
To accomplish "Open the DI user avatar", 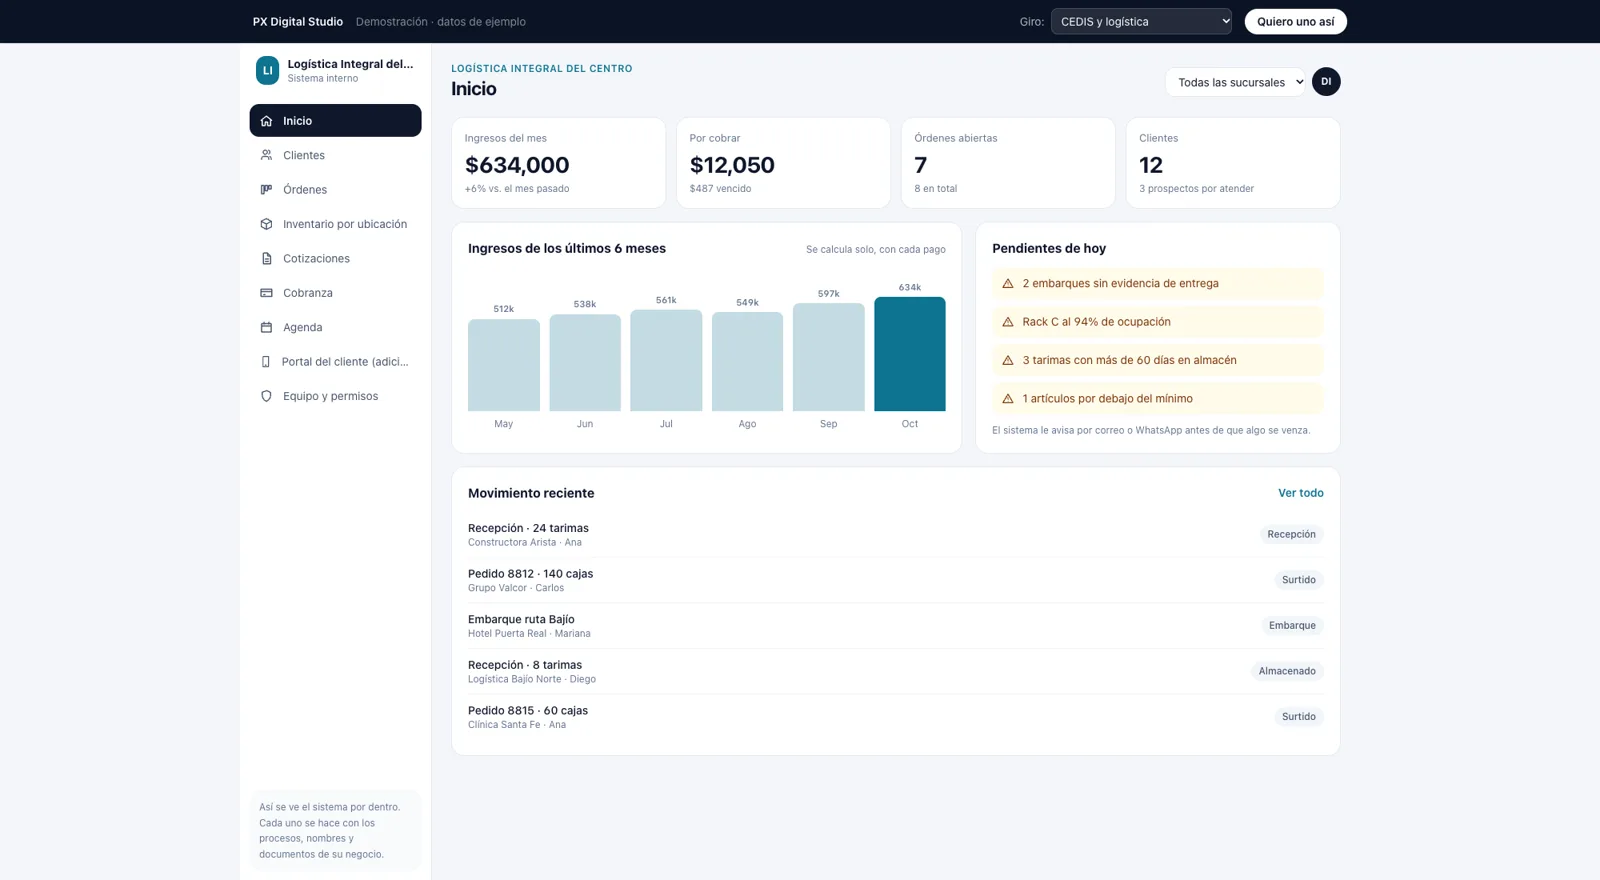I will (1326, 82).
